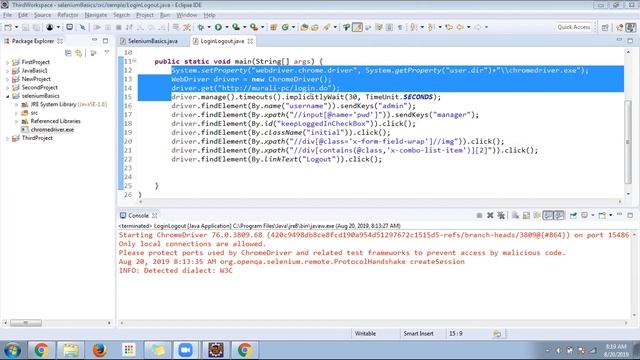Toggle Link with Editor in Package Explorer

click(x=78, y=53)
